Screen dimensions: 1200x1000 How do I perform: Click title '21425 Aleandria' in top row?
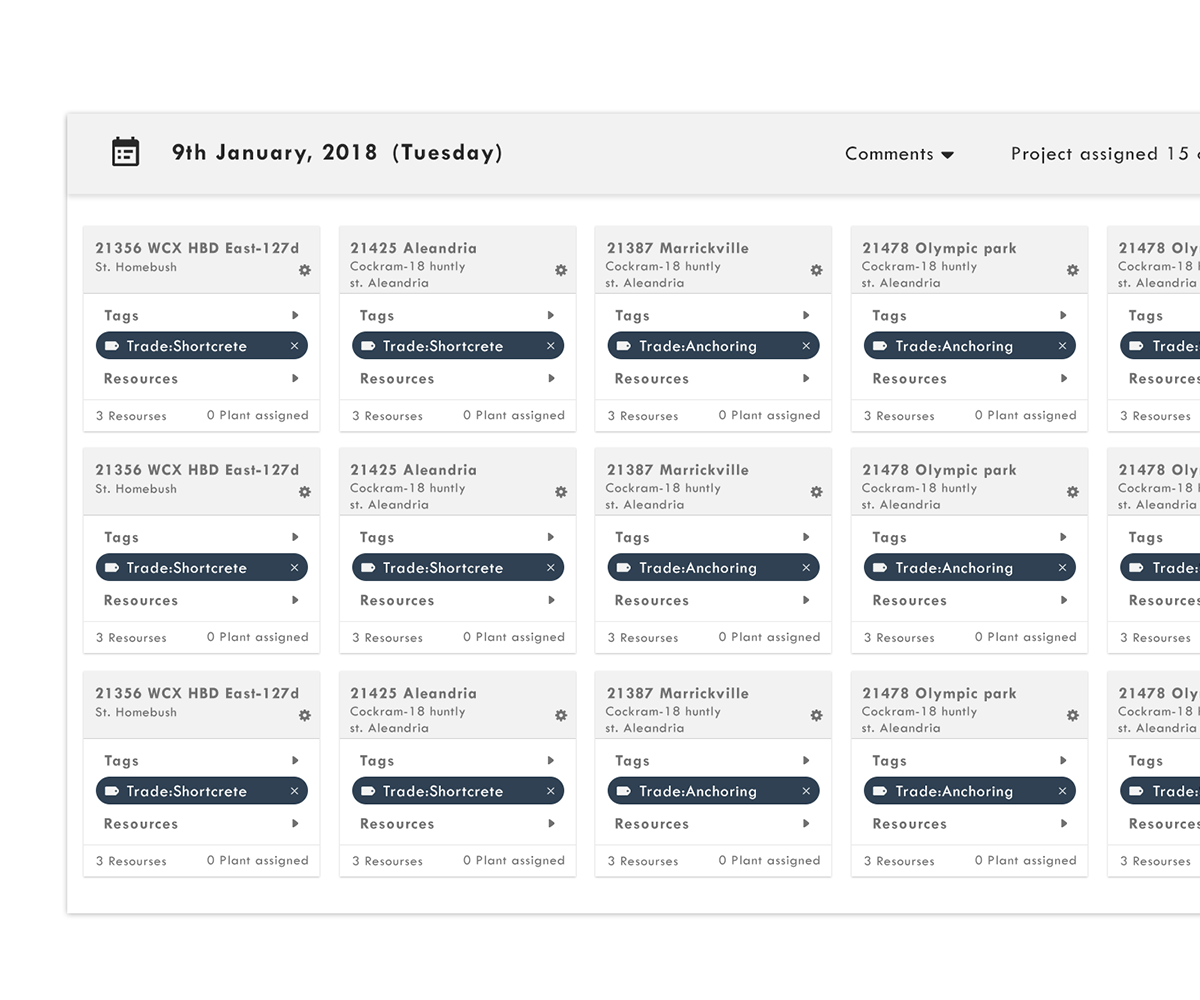[414, 248]
